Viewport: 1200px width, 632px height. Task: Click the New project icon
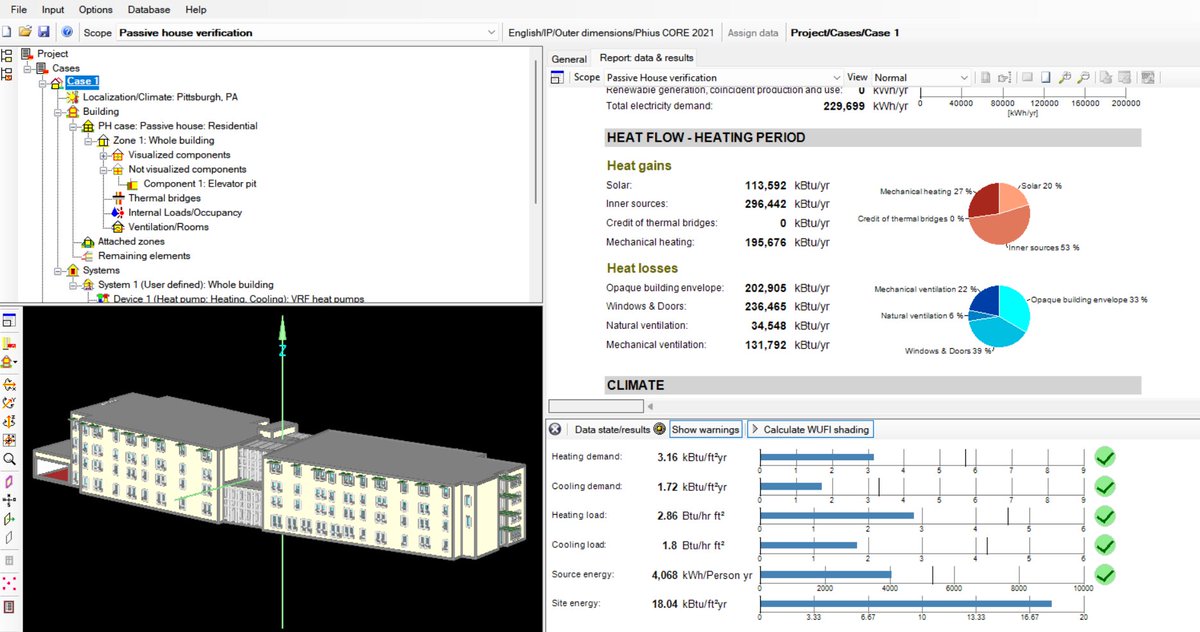[x=7, y=32]
